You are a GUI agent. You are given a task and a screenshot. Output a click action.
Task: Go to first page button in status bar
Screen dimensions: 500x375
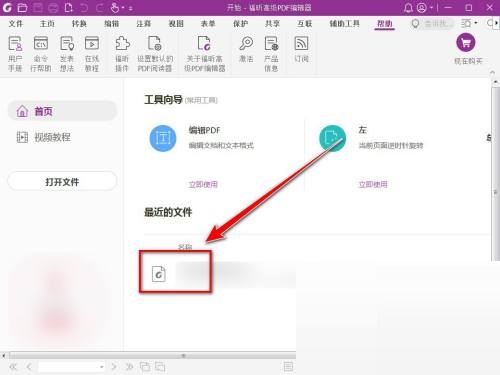13,367
